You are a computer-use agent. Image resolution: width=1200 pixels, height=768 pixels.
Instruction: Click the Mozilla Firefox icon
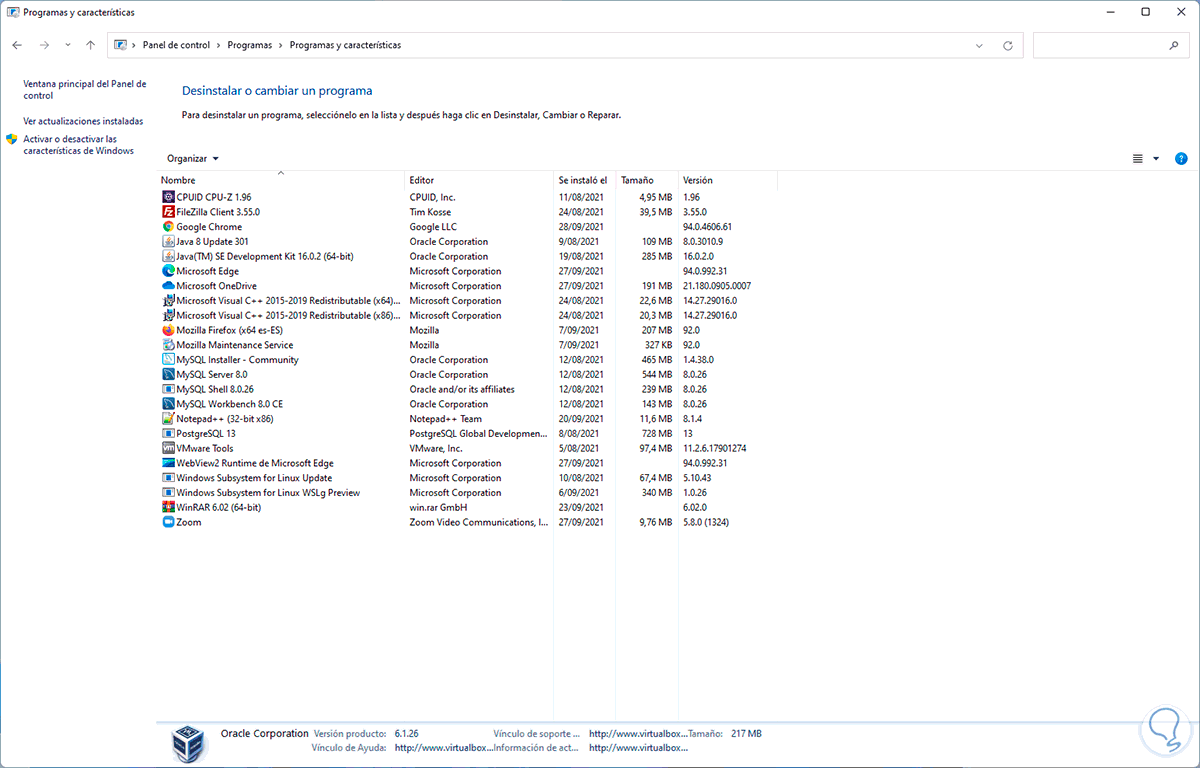pyautogui.click(x=168, y=330)
